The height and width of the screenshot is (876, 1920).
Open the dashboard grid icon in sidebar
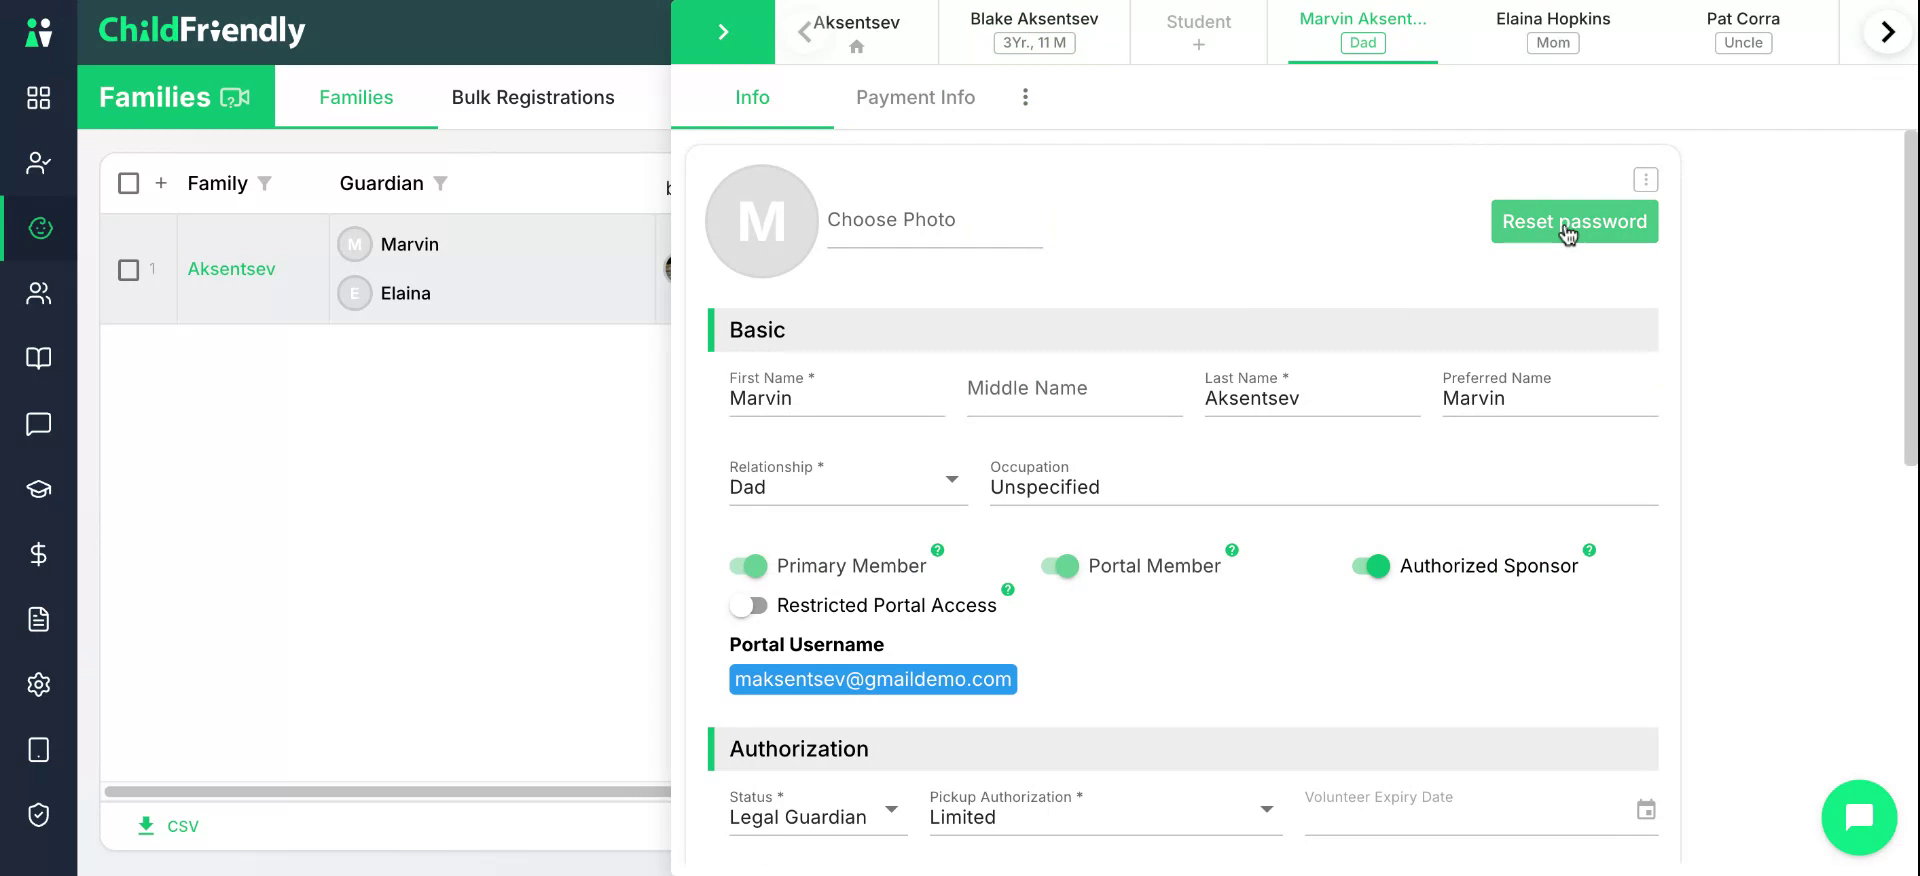click(x=38, y=98)
